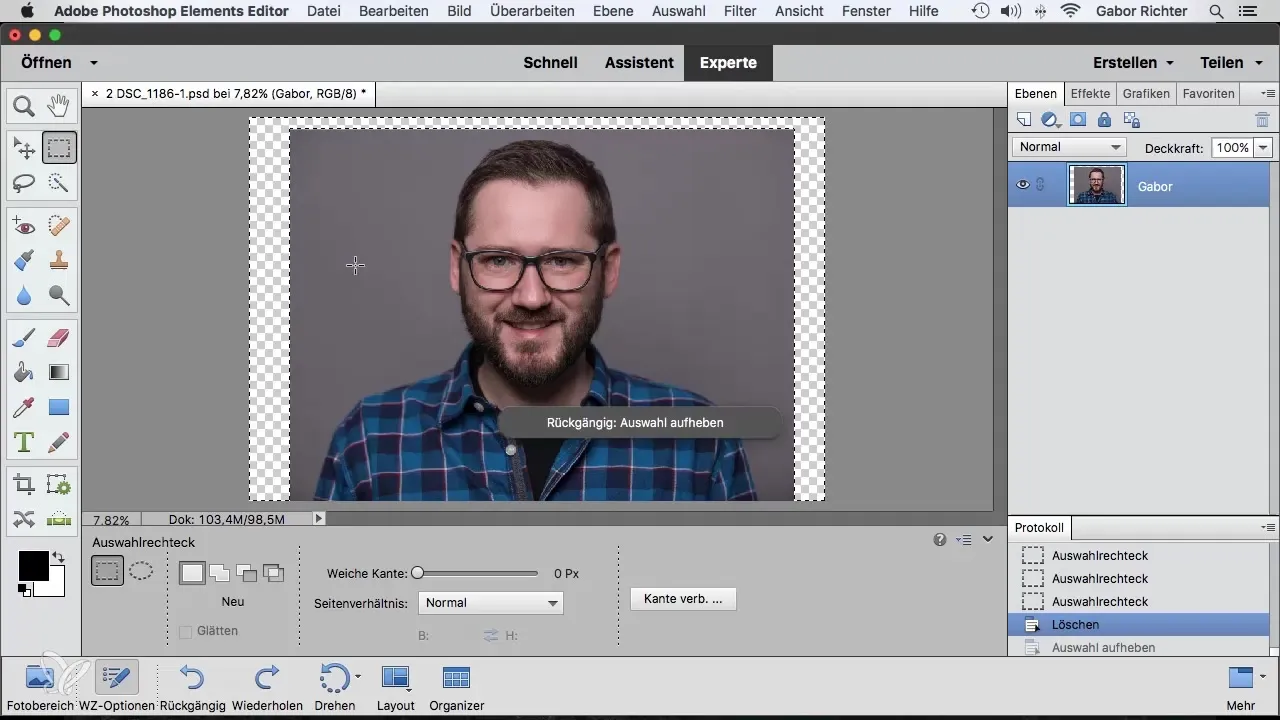The image size is (1280, 720).
Task: Click the Weiche Kante slider handle
Action: click(x=418, y=573)
